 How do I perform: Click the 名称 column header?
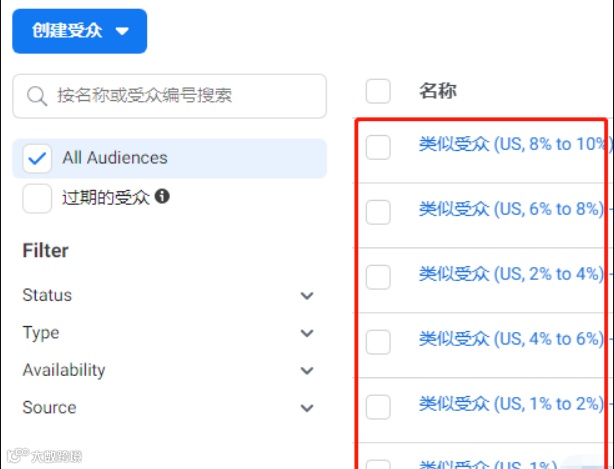[x=438, y=91]
